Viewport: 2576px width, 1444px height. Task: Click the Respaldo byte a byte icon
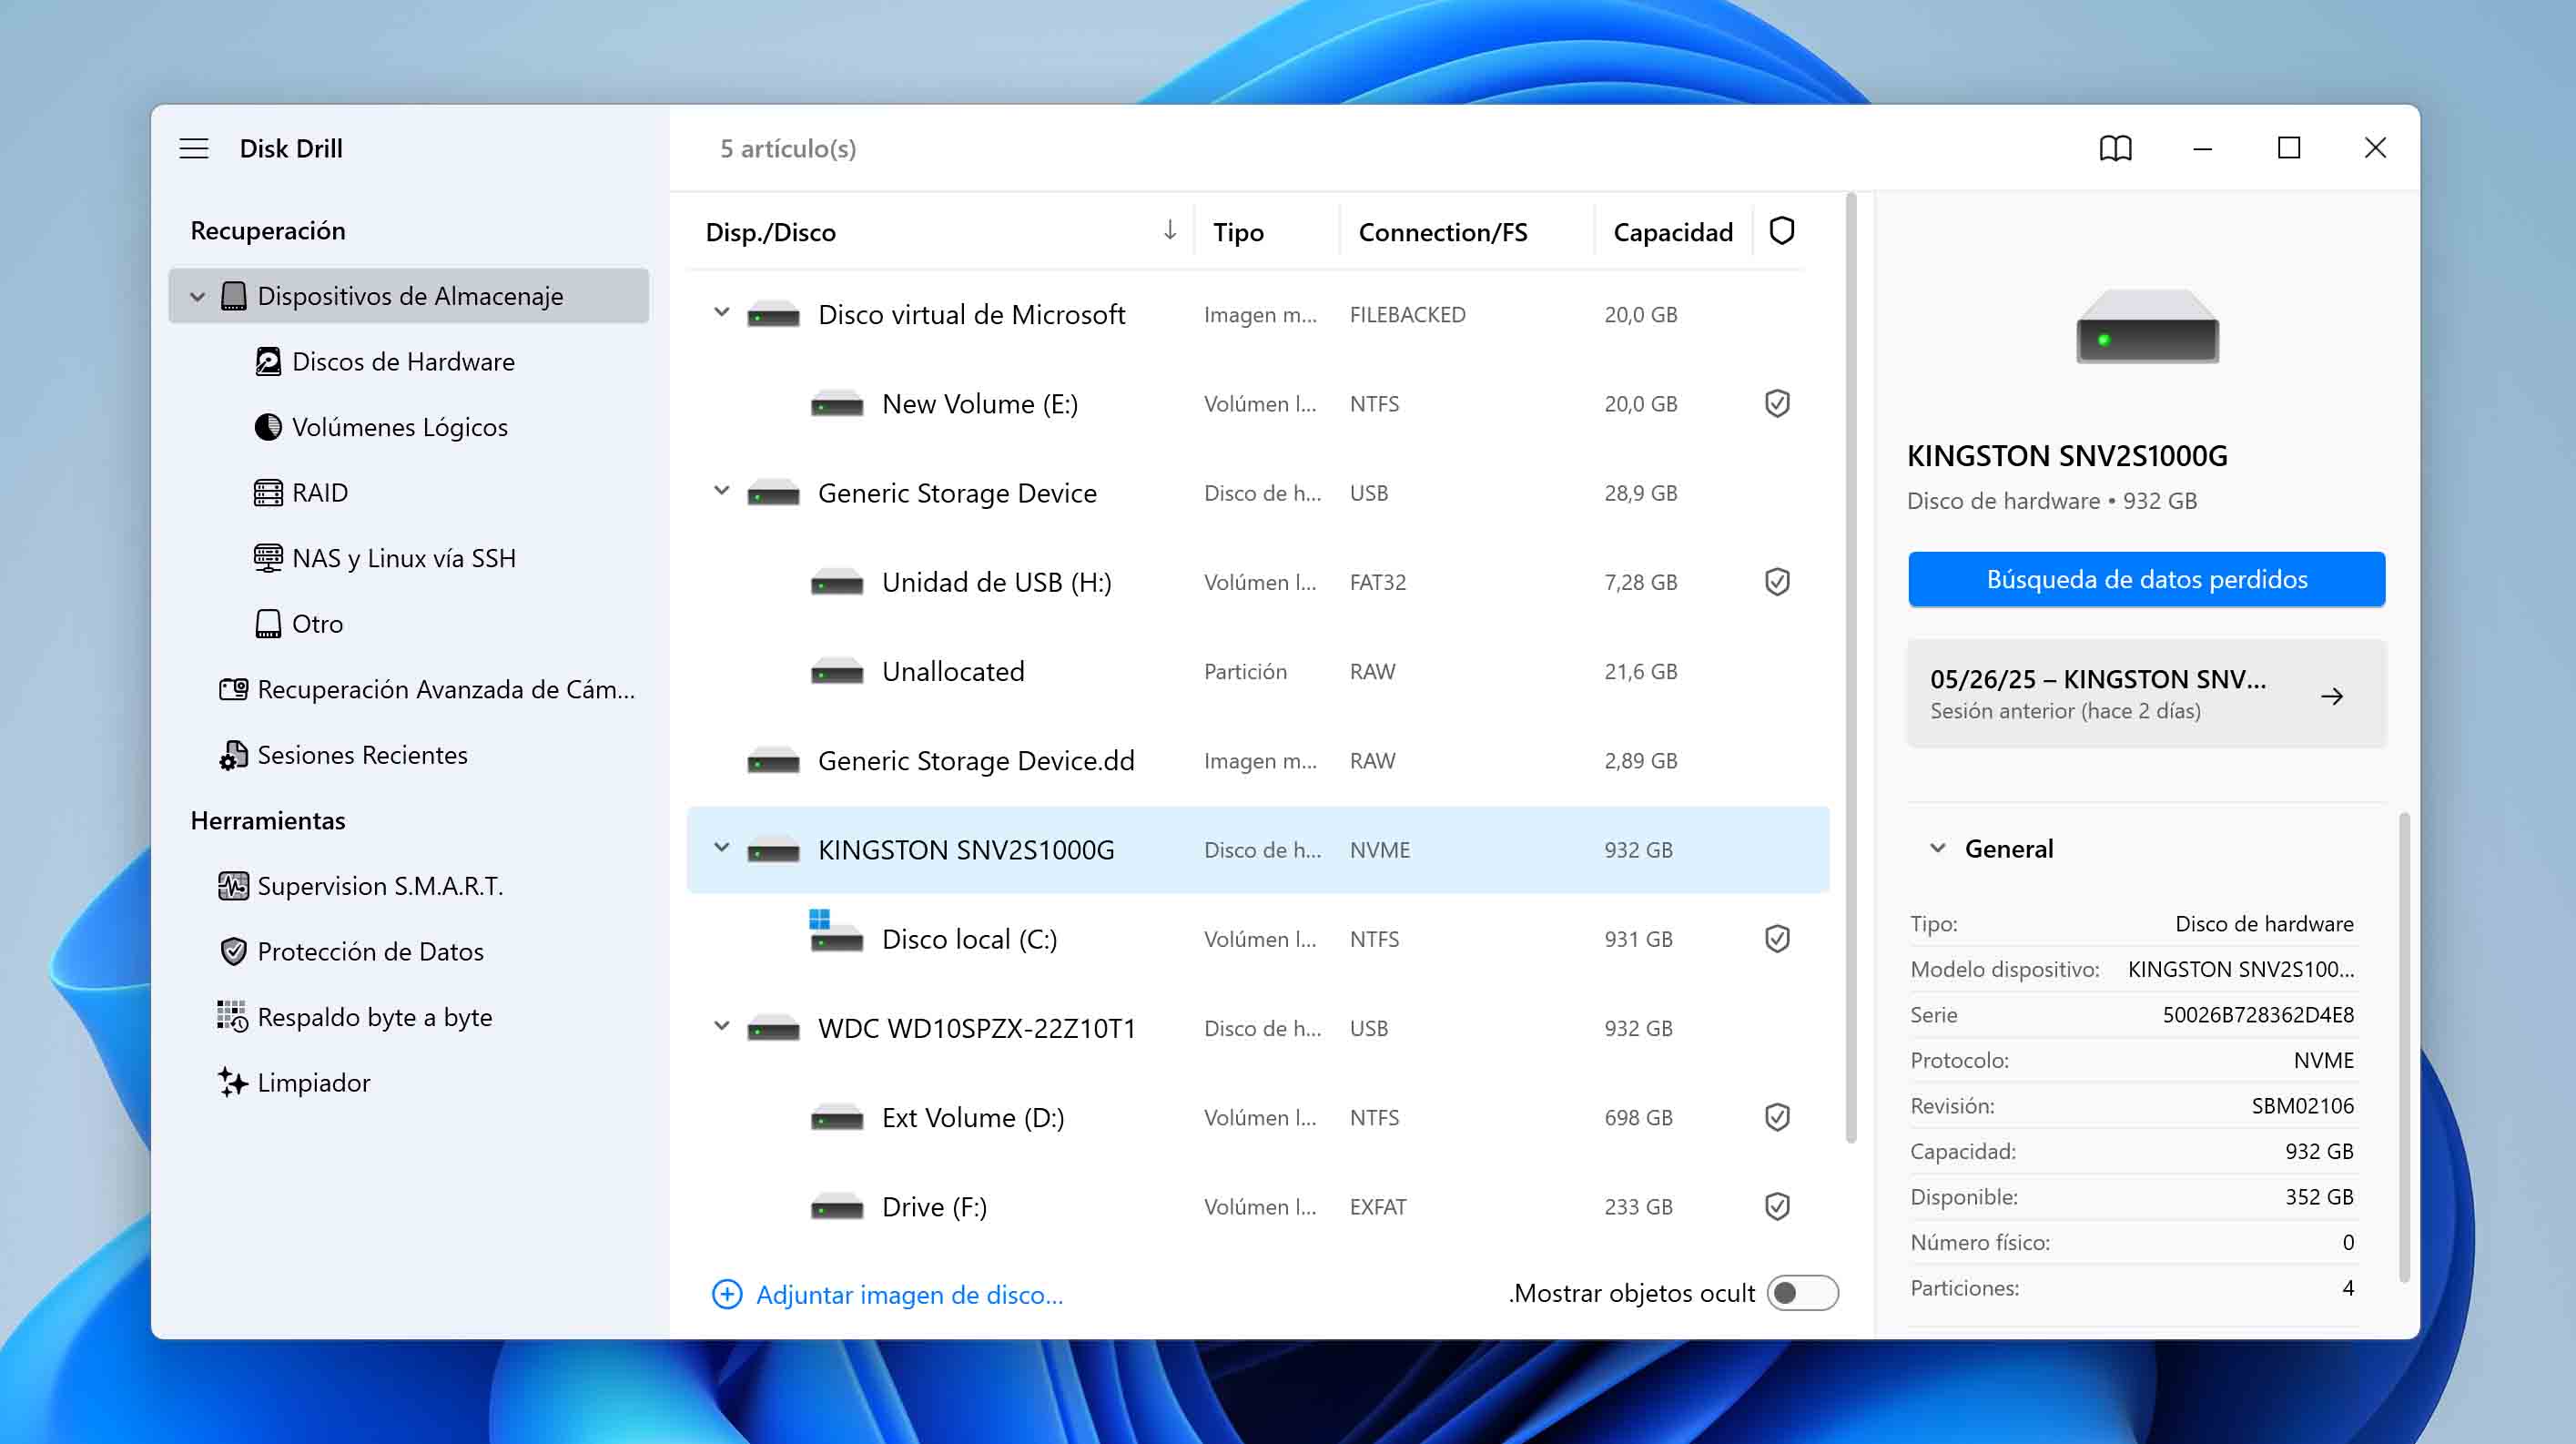233,1016
